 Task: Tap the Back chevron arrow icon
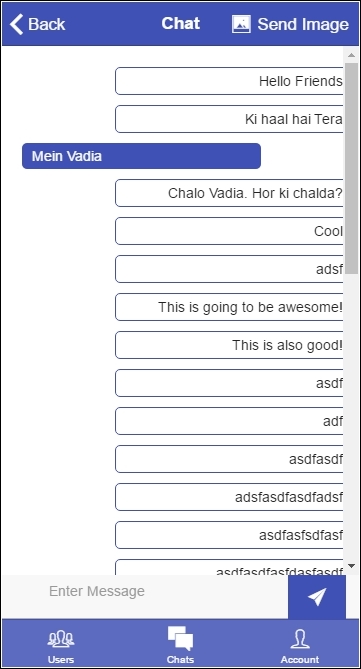pos(16,24)
